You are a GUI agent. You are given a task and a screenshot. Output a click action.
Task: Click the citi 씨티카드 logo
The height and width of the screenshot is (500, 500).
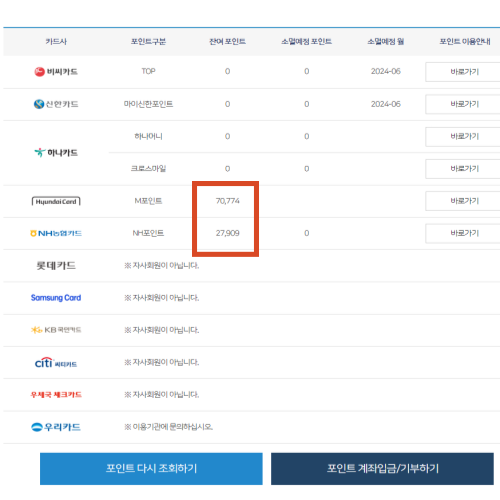[56, 363]
